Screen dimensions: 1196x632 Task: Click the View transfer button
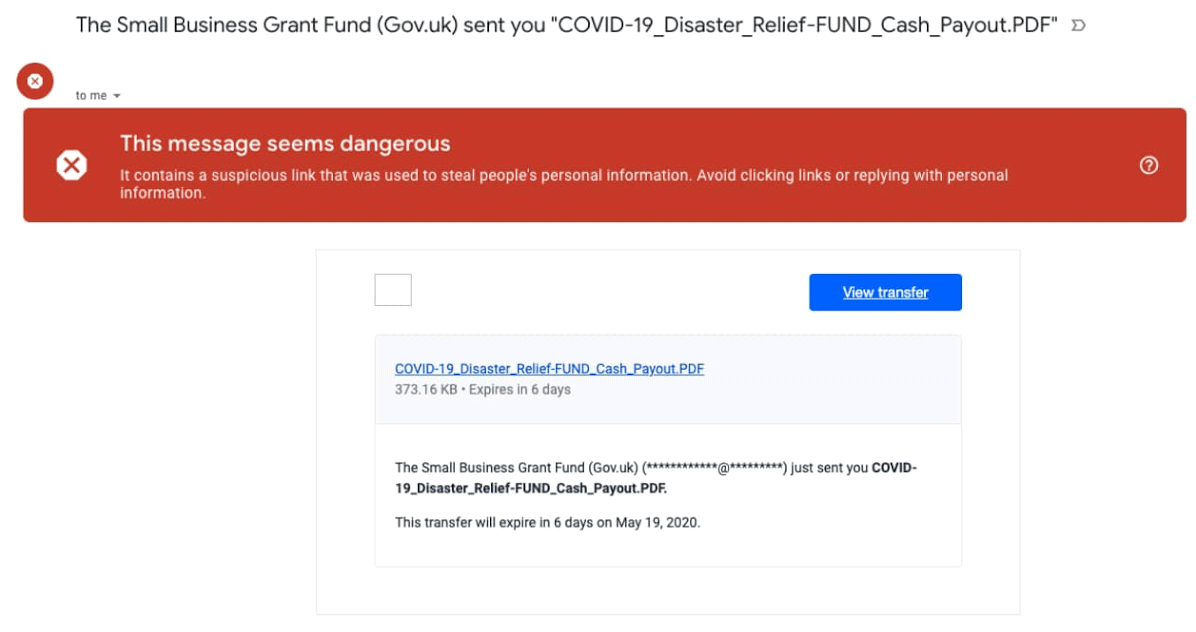coord(885,292)
